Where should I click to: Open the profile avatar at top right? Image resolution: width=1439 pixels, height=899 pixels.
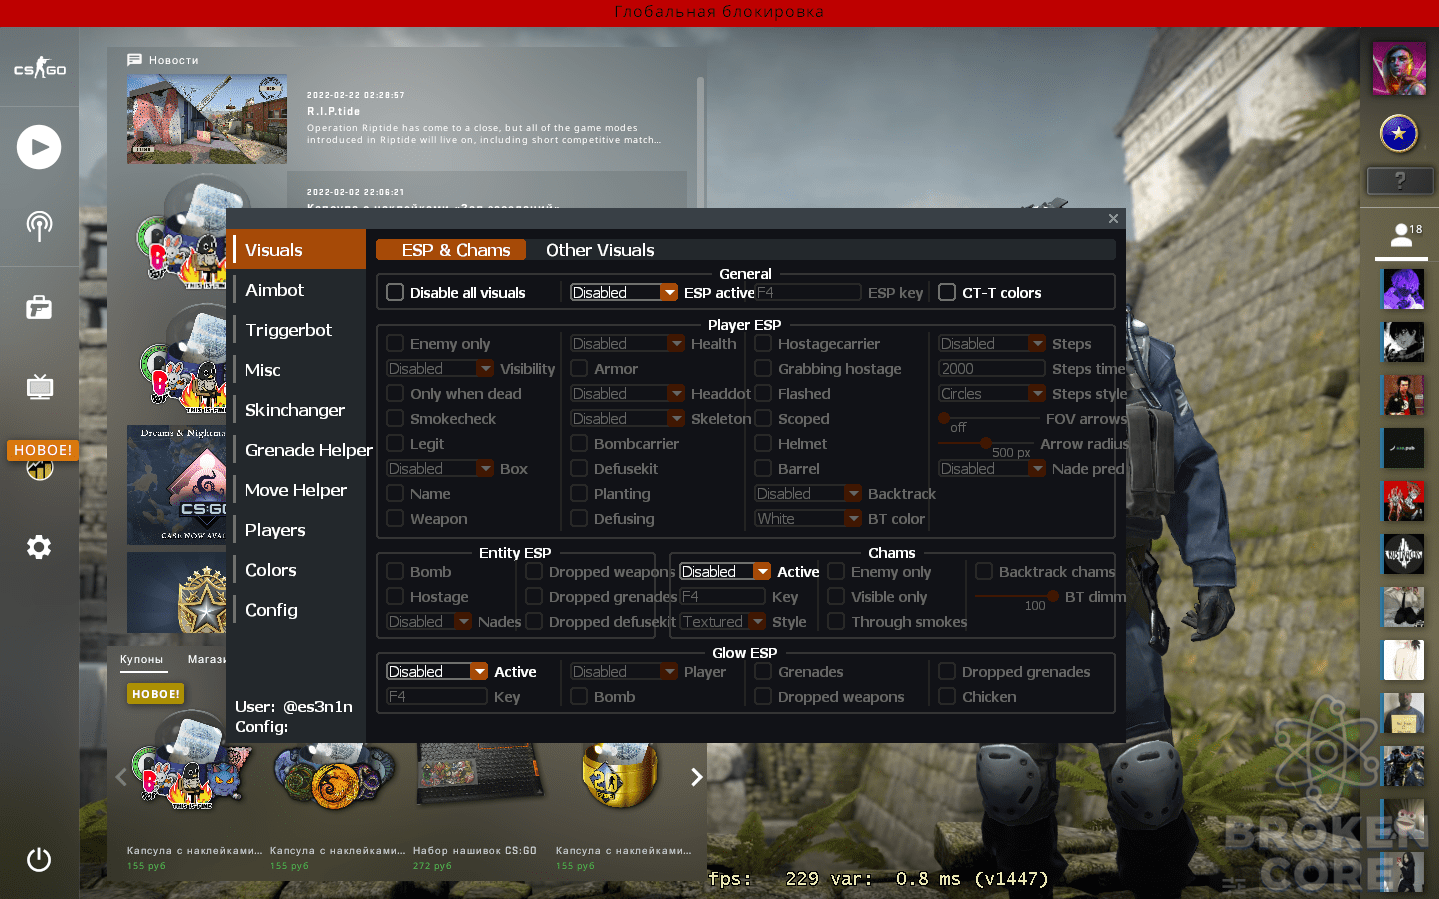[1399, 68]
